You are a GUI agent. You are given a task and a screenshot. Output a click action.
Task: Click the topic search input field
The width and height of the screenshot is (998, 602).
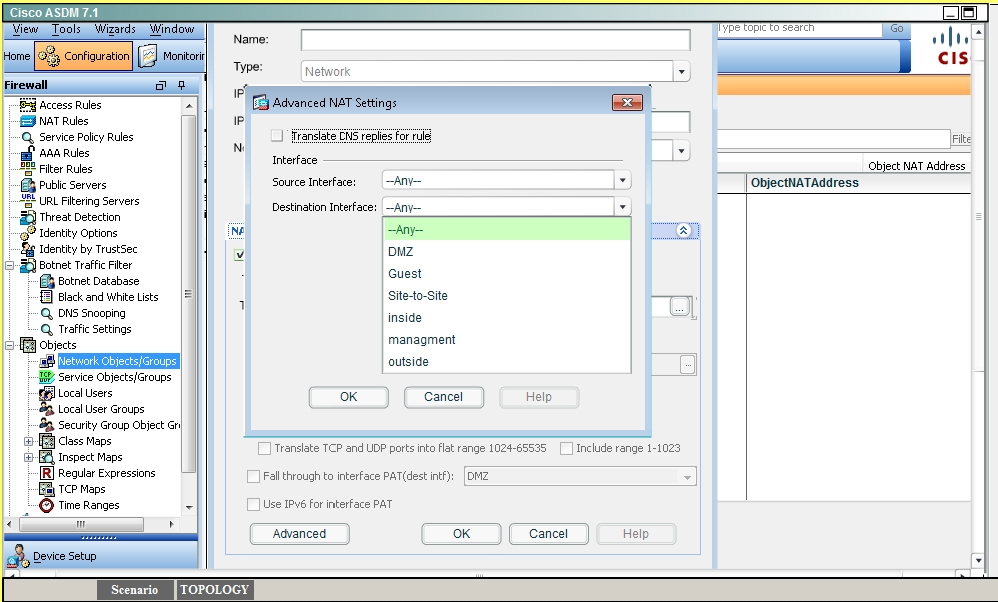[x=799, y=29]
